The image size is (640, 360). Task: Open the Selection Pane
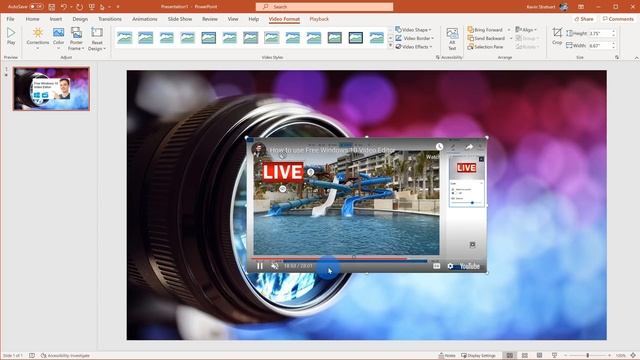485,47
